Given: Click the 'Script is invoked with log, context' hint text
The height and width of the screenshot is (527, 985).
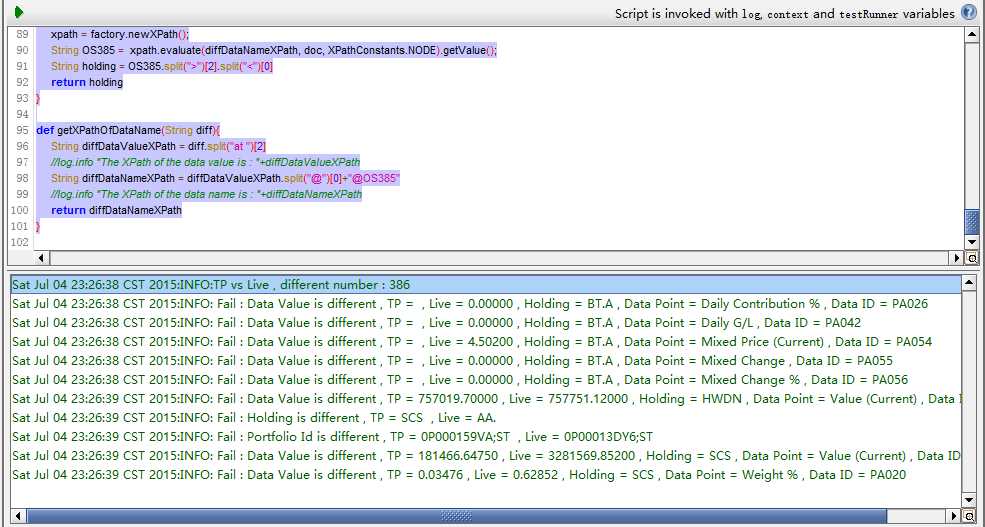Looking at the screenshot, I should coord(785,13).
